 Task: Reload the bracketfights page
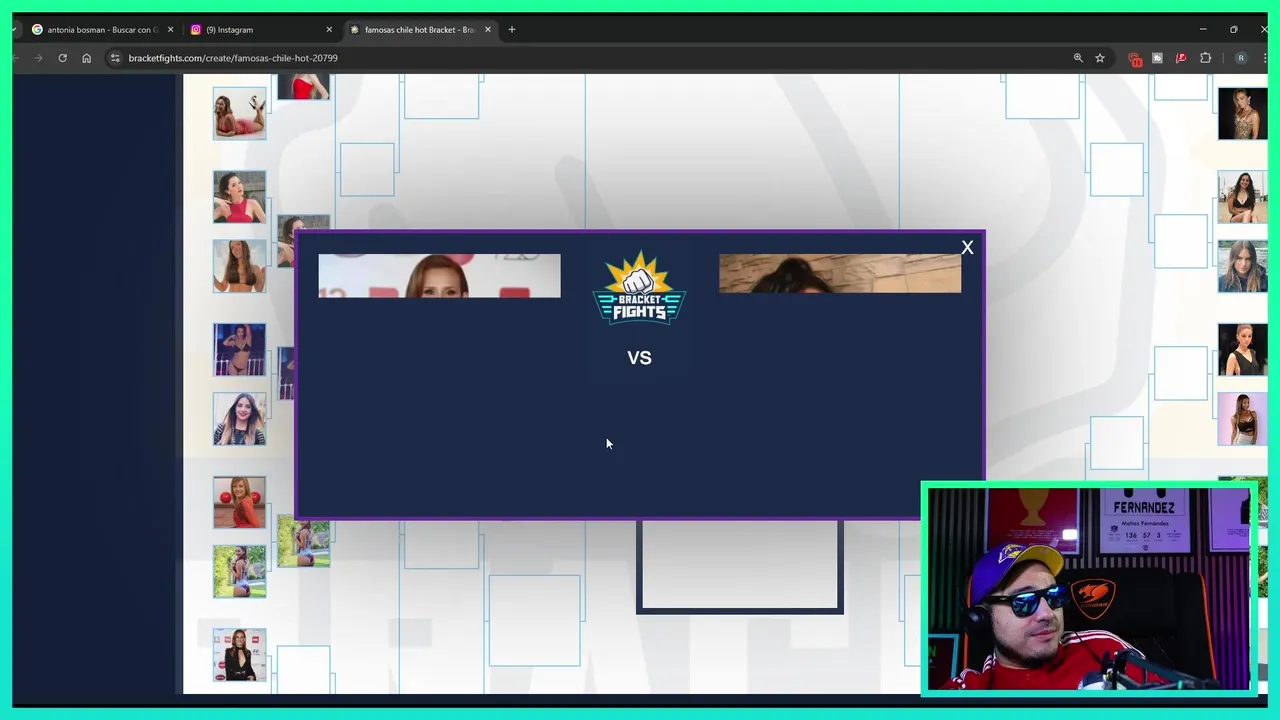coord(62,58)
